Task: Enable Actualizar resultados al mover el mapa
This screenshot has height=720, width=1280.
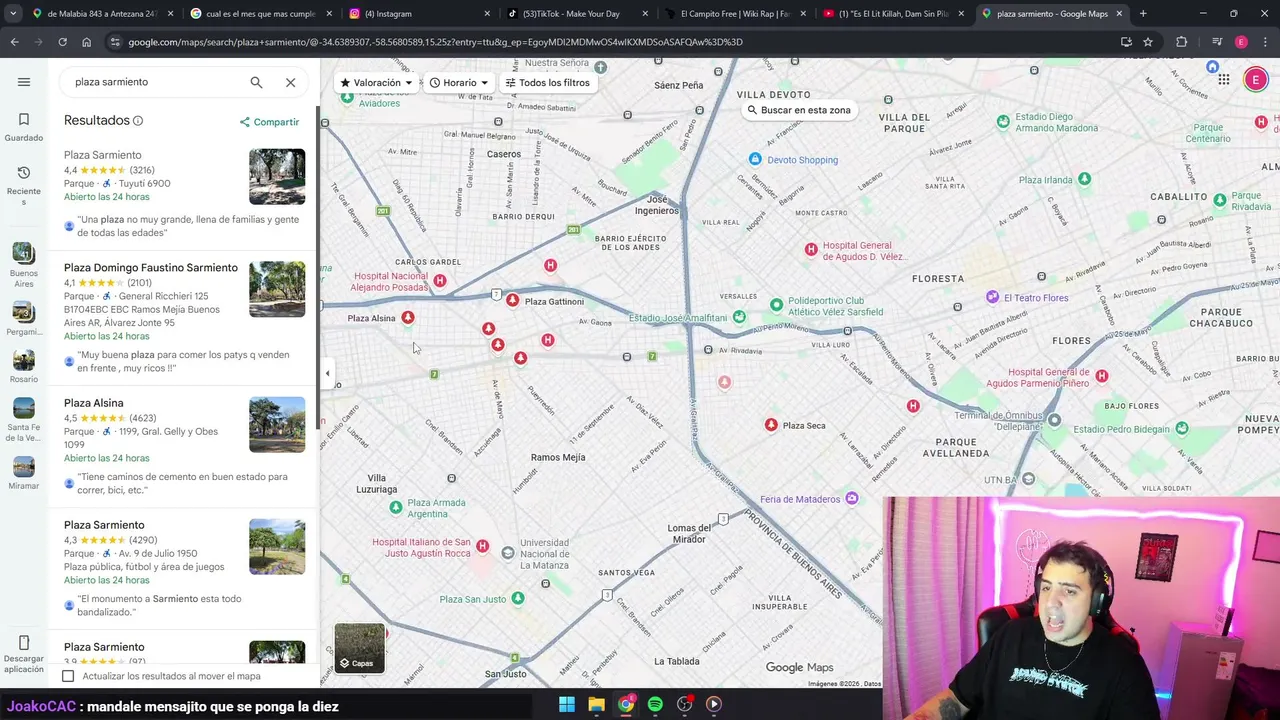Action: 68,676
